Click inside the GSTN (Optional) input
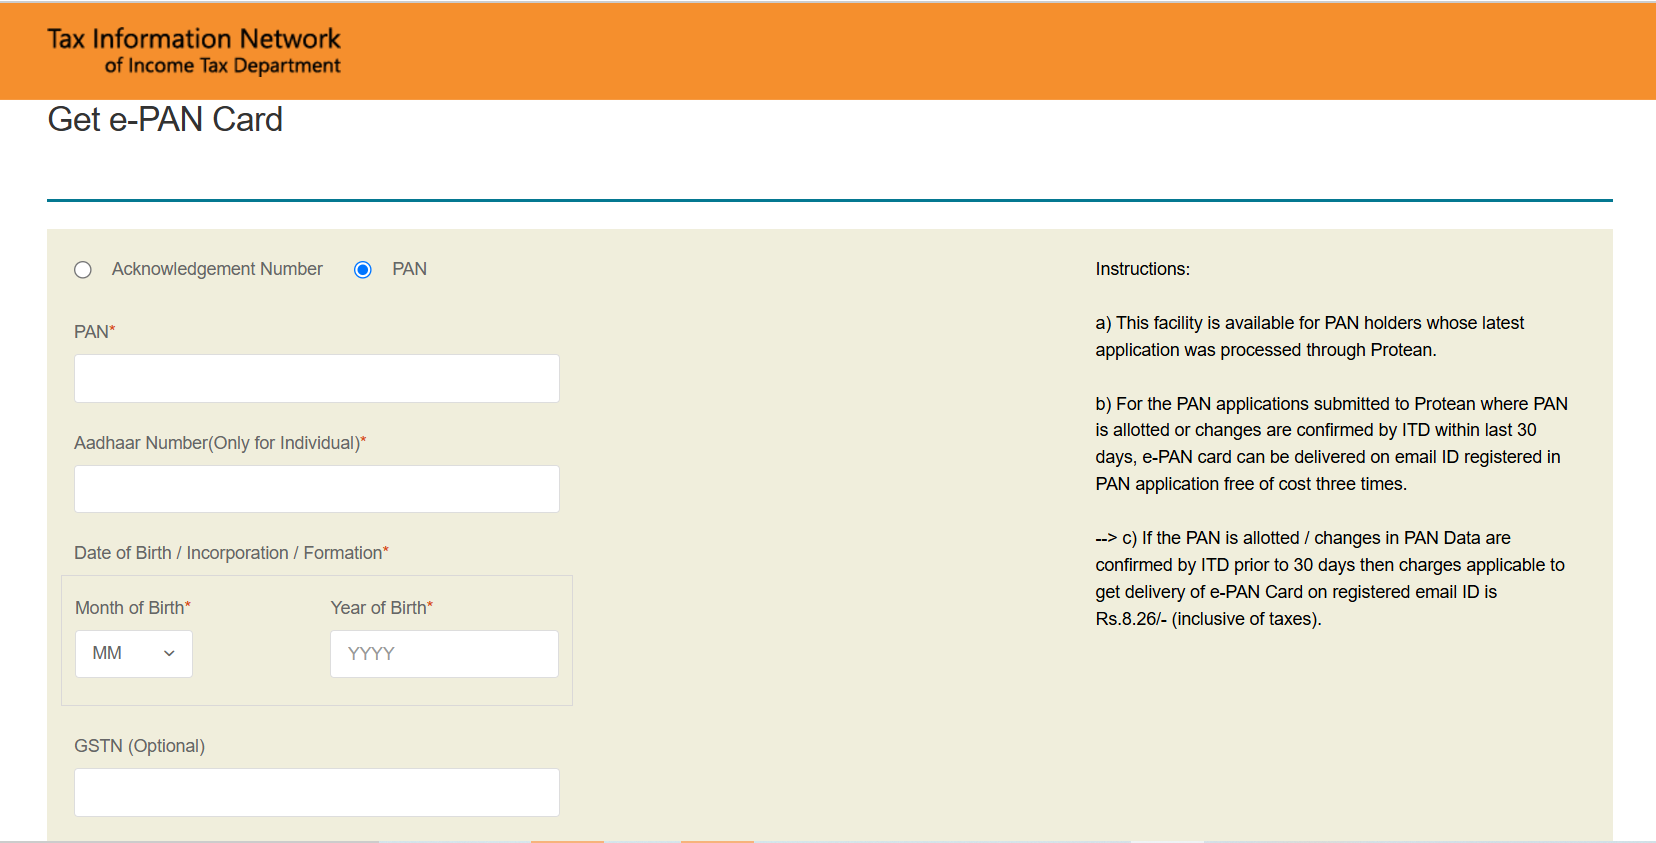Screen dimensions: 1656x843 pyautogui.click(x=316, y=792)
